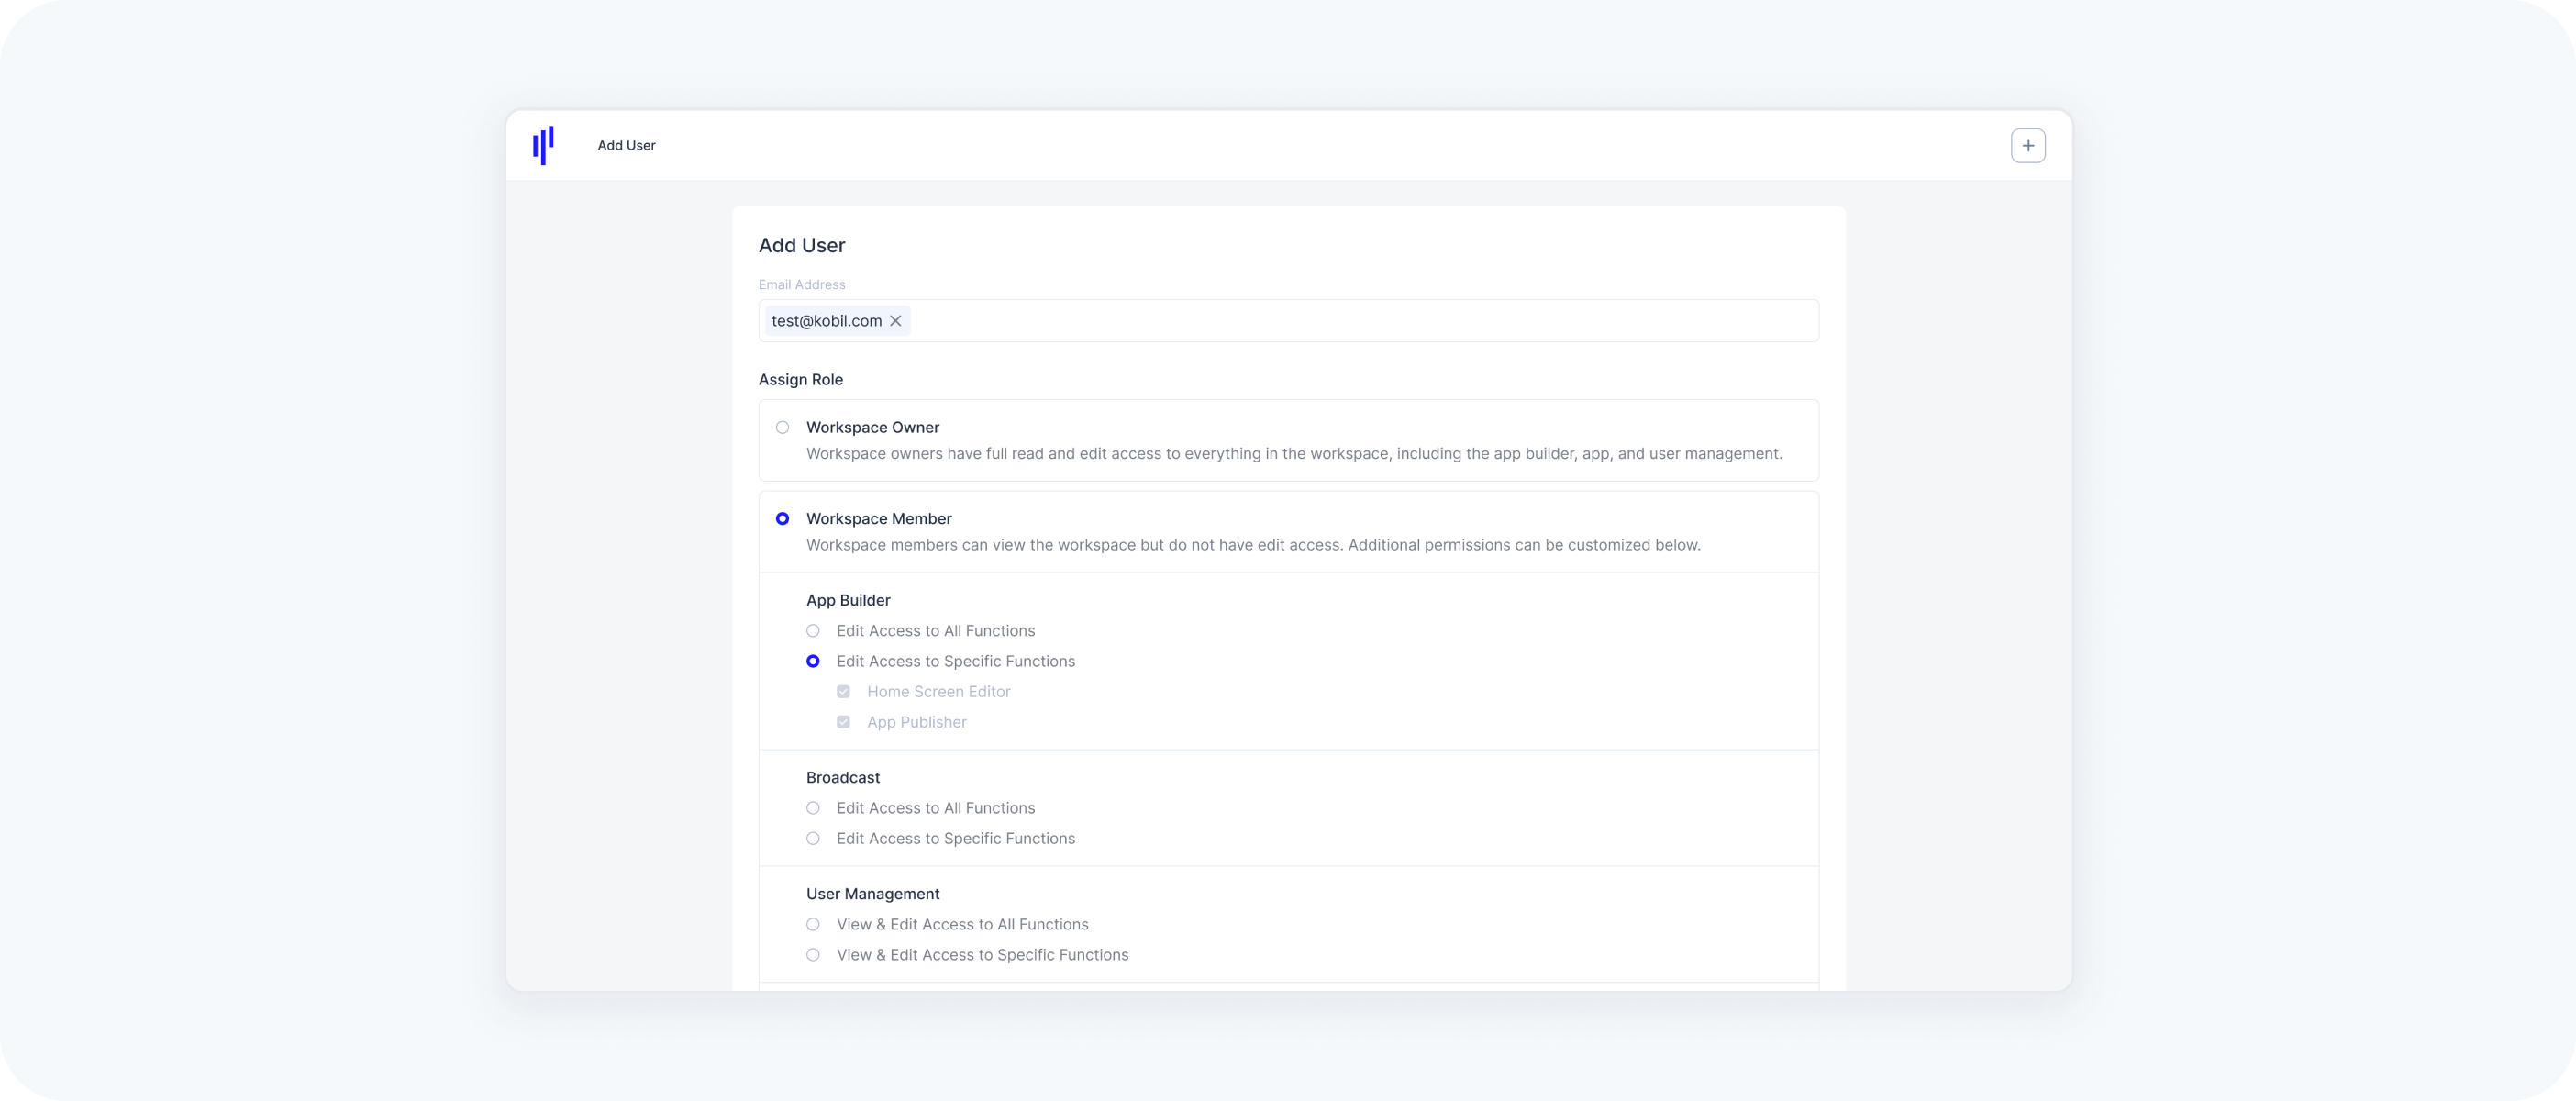Uncheck the Home Screen Editor checkbox
Screen dimensions: 2576x1101
tap(844, 692)
